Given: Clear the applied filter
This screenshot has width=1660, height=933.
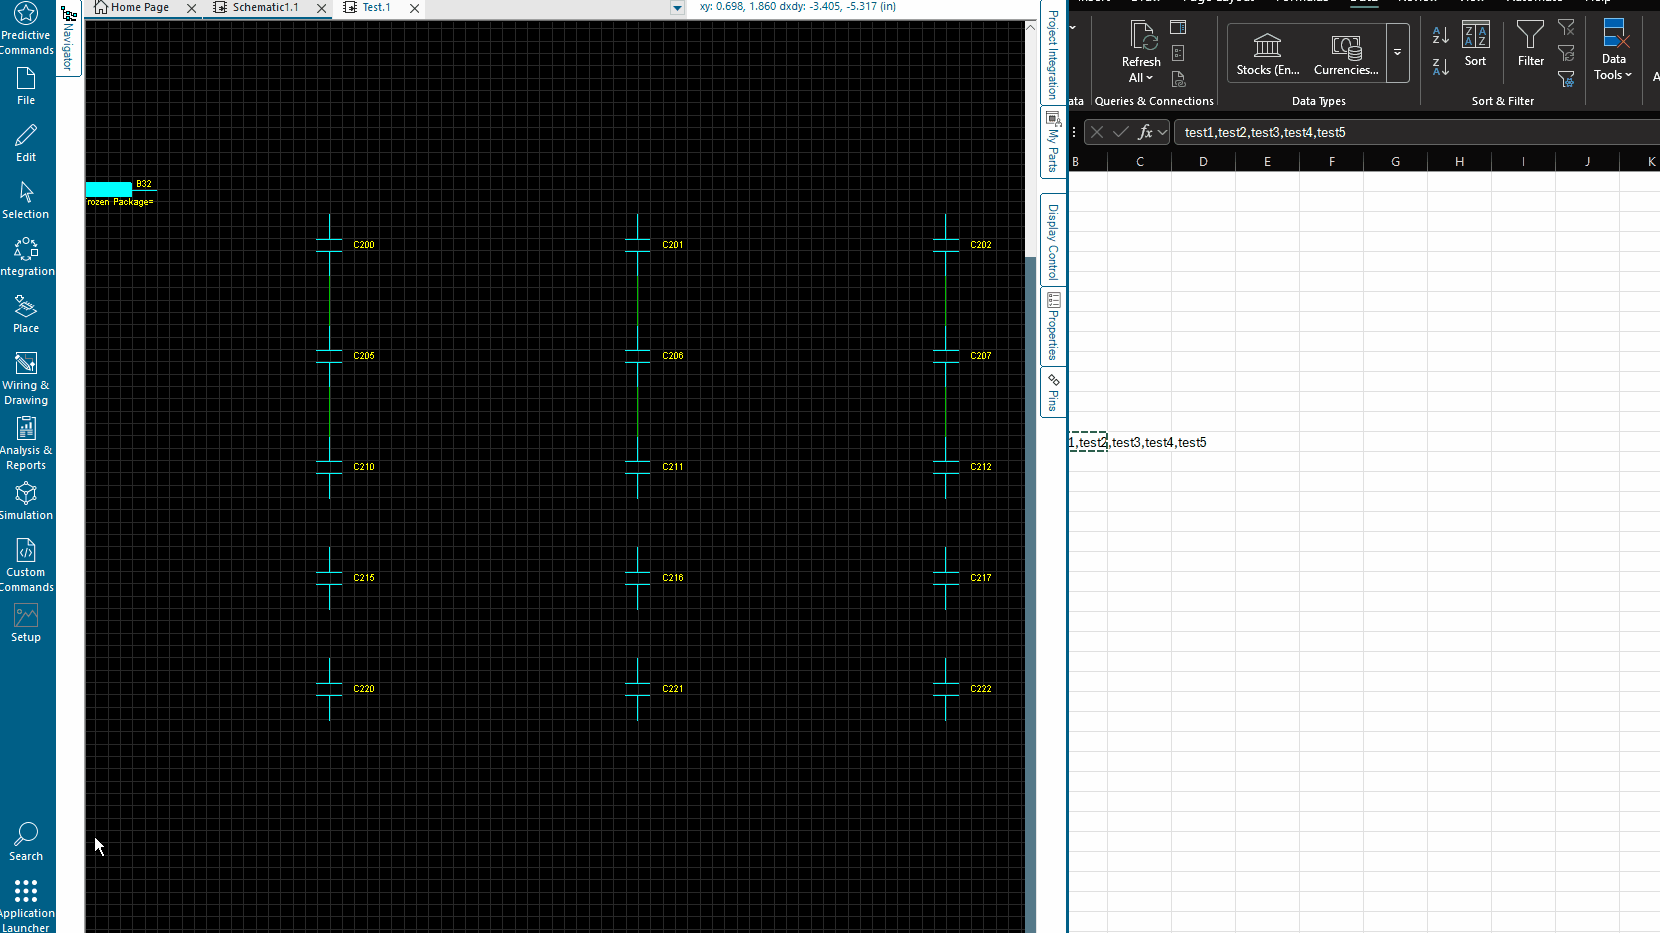Looking at the screenshot, I should 1567,27.
